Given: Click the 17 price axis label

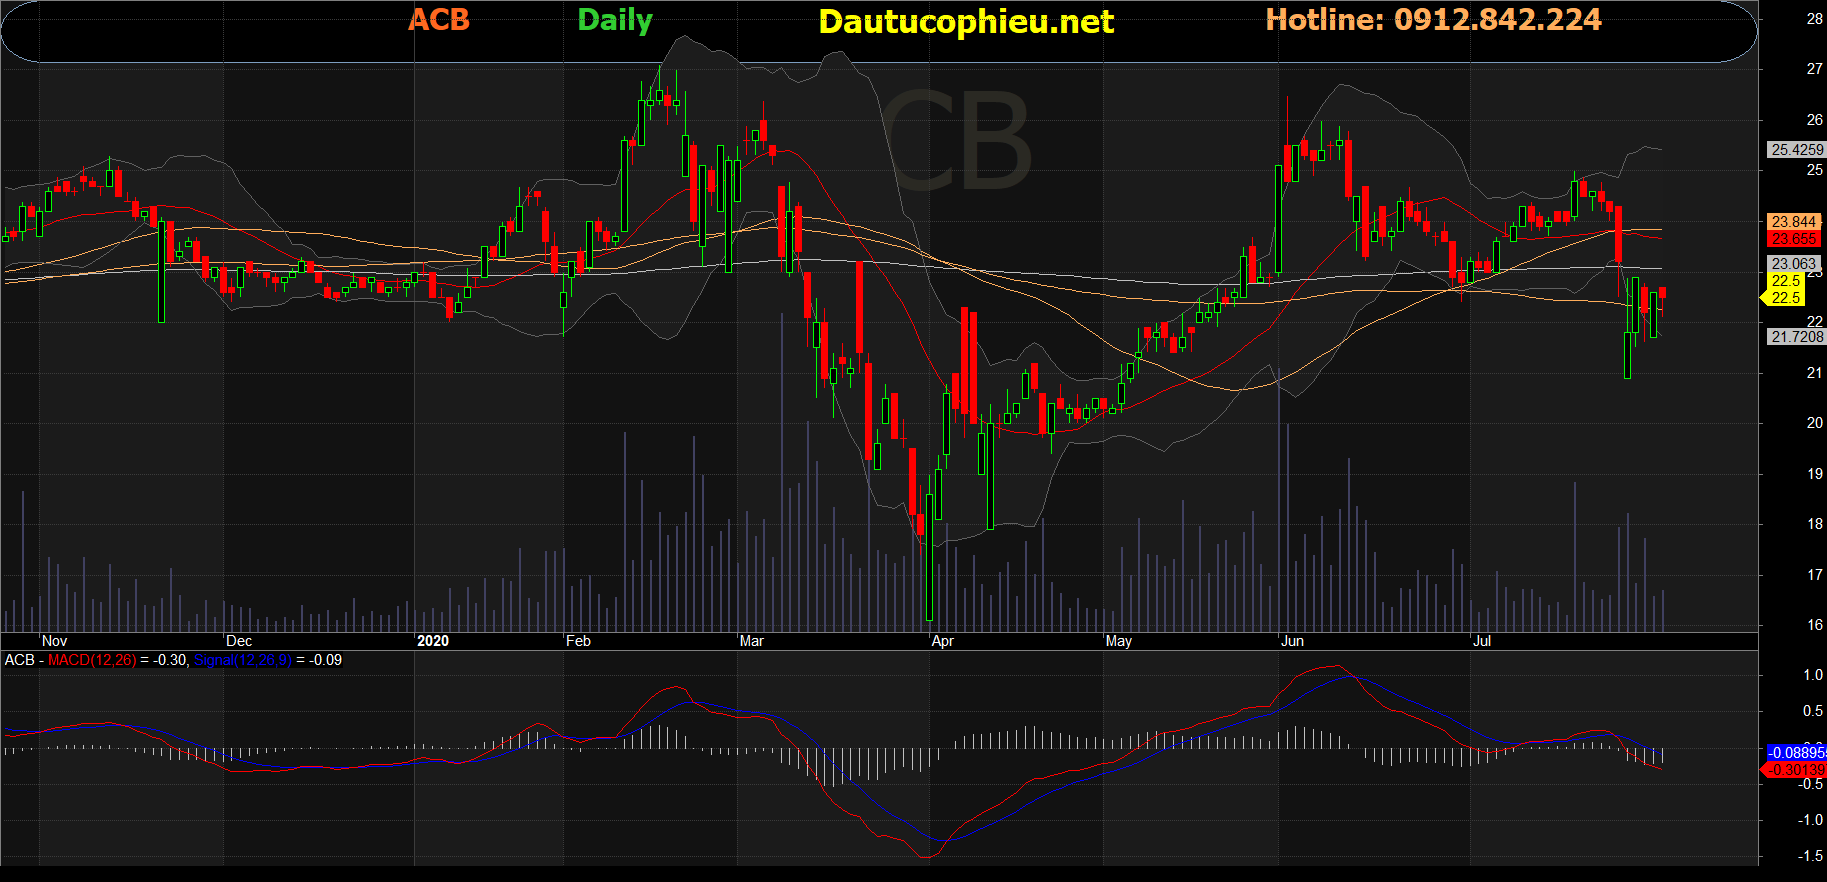Looking at the screenshot, I should [1814, 575].
